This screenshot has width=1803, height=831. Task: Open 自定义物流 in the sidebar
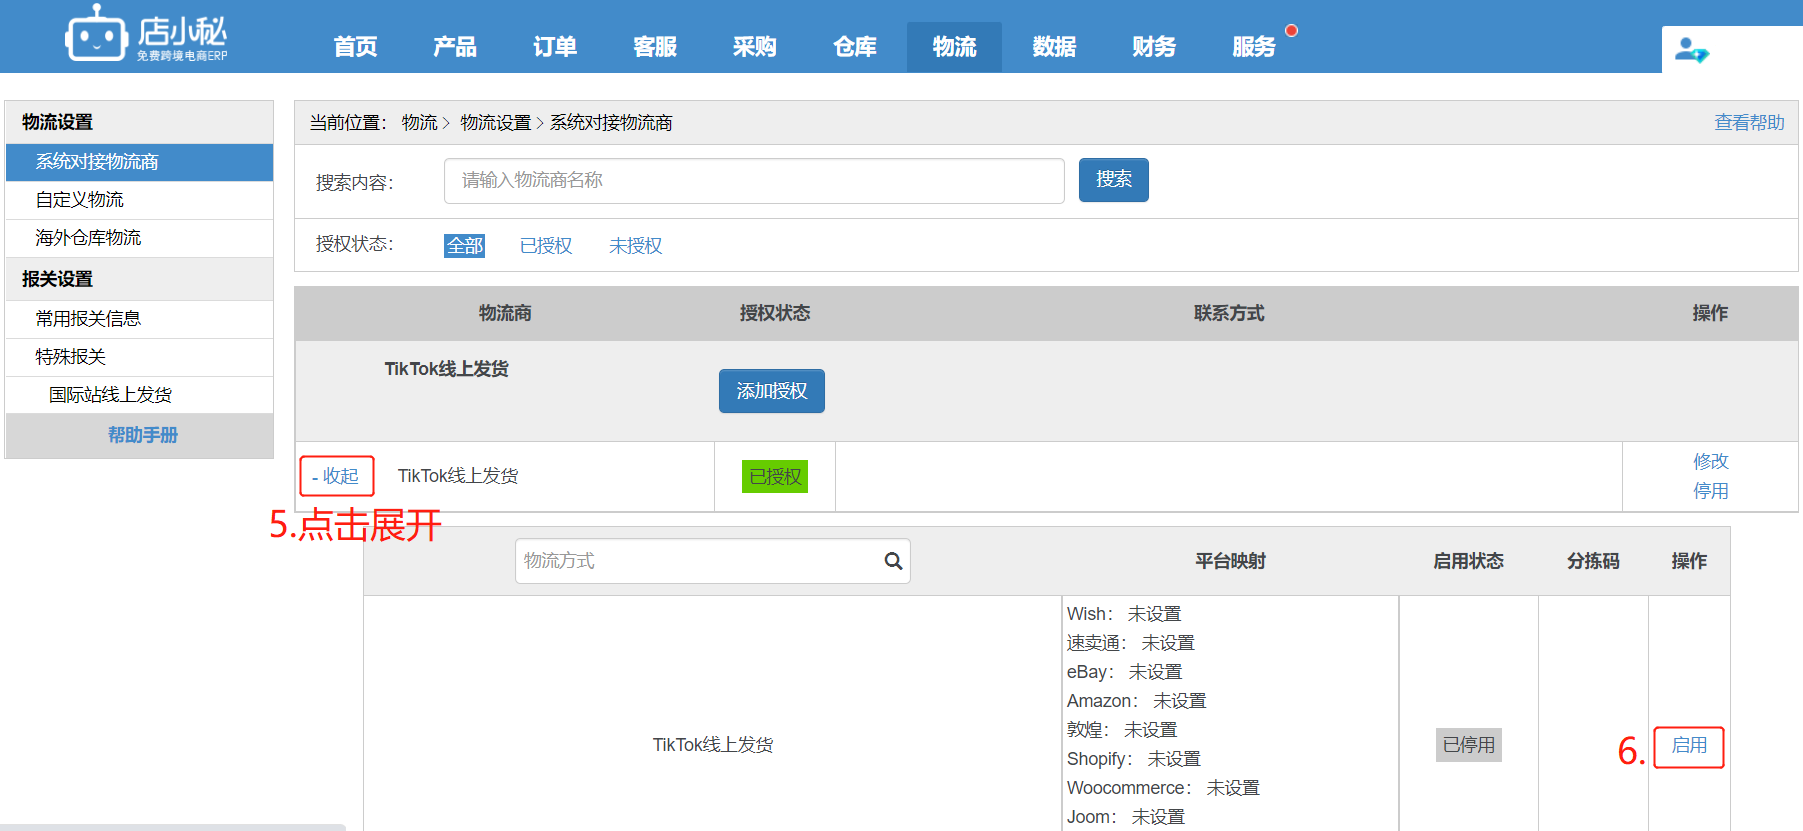coord(139,200)
